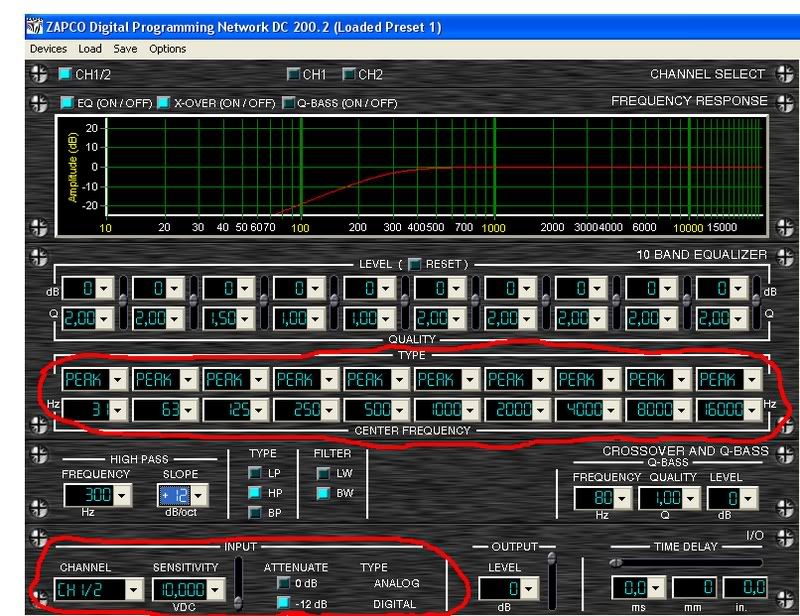This screenshot has width=800, height=616.
Task: Select the BW filter option
Action: click(x=323, y=493)
